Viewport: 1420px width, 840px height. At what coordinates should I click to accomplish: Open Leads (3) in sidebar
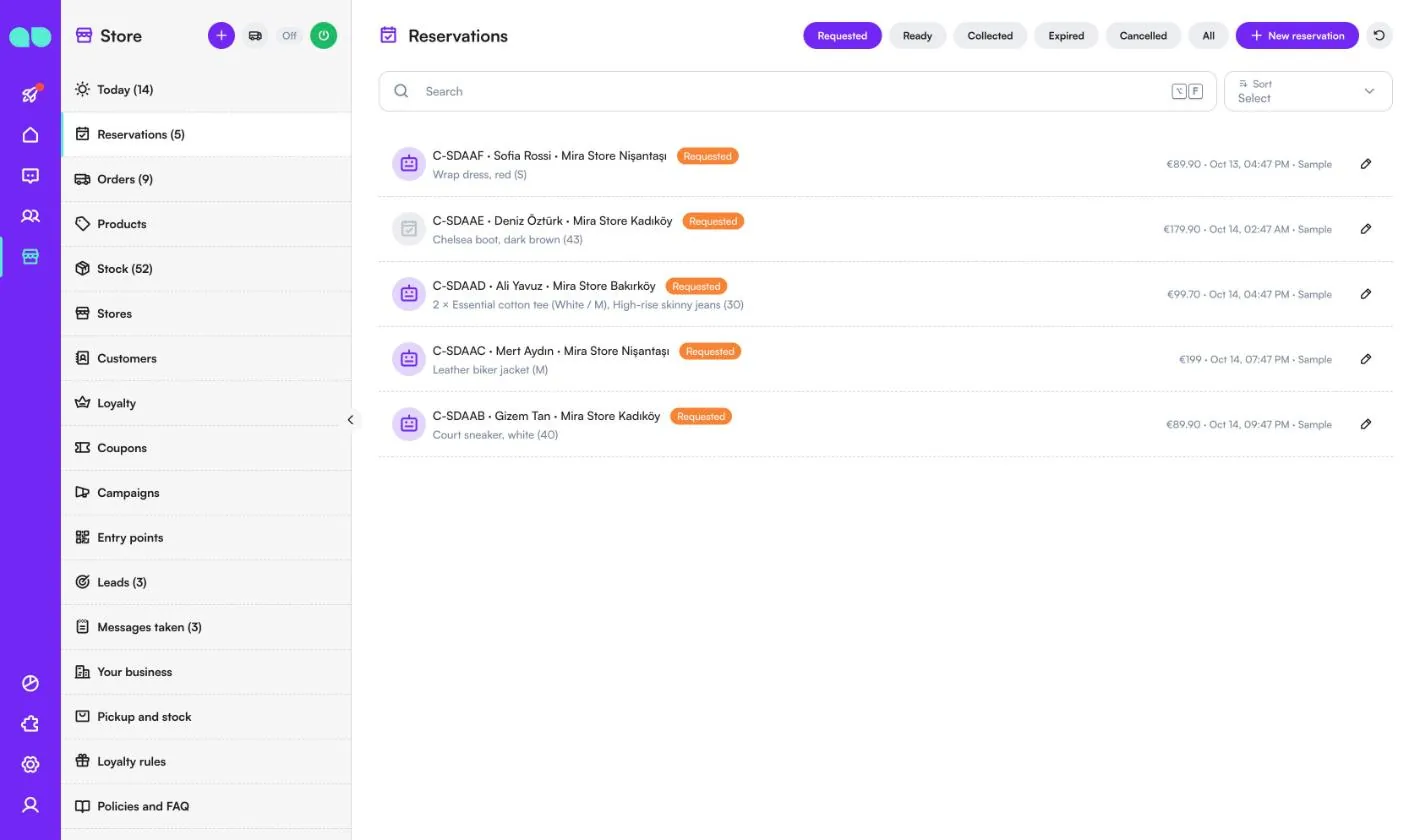(206, 582)
